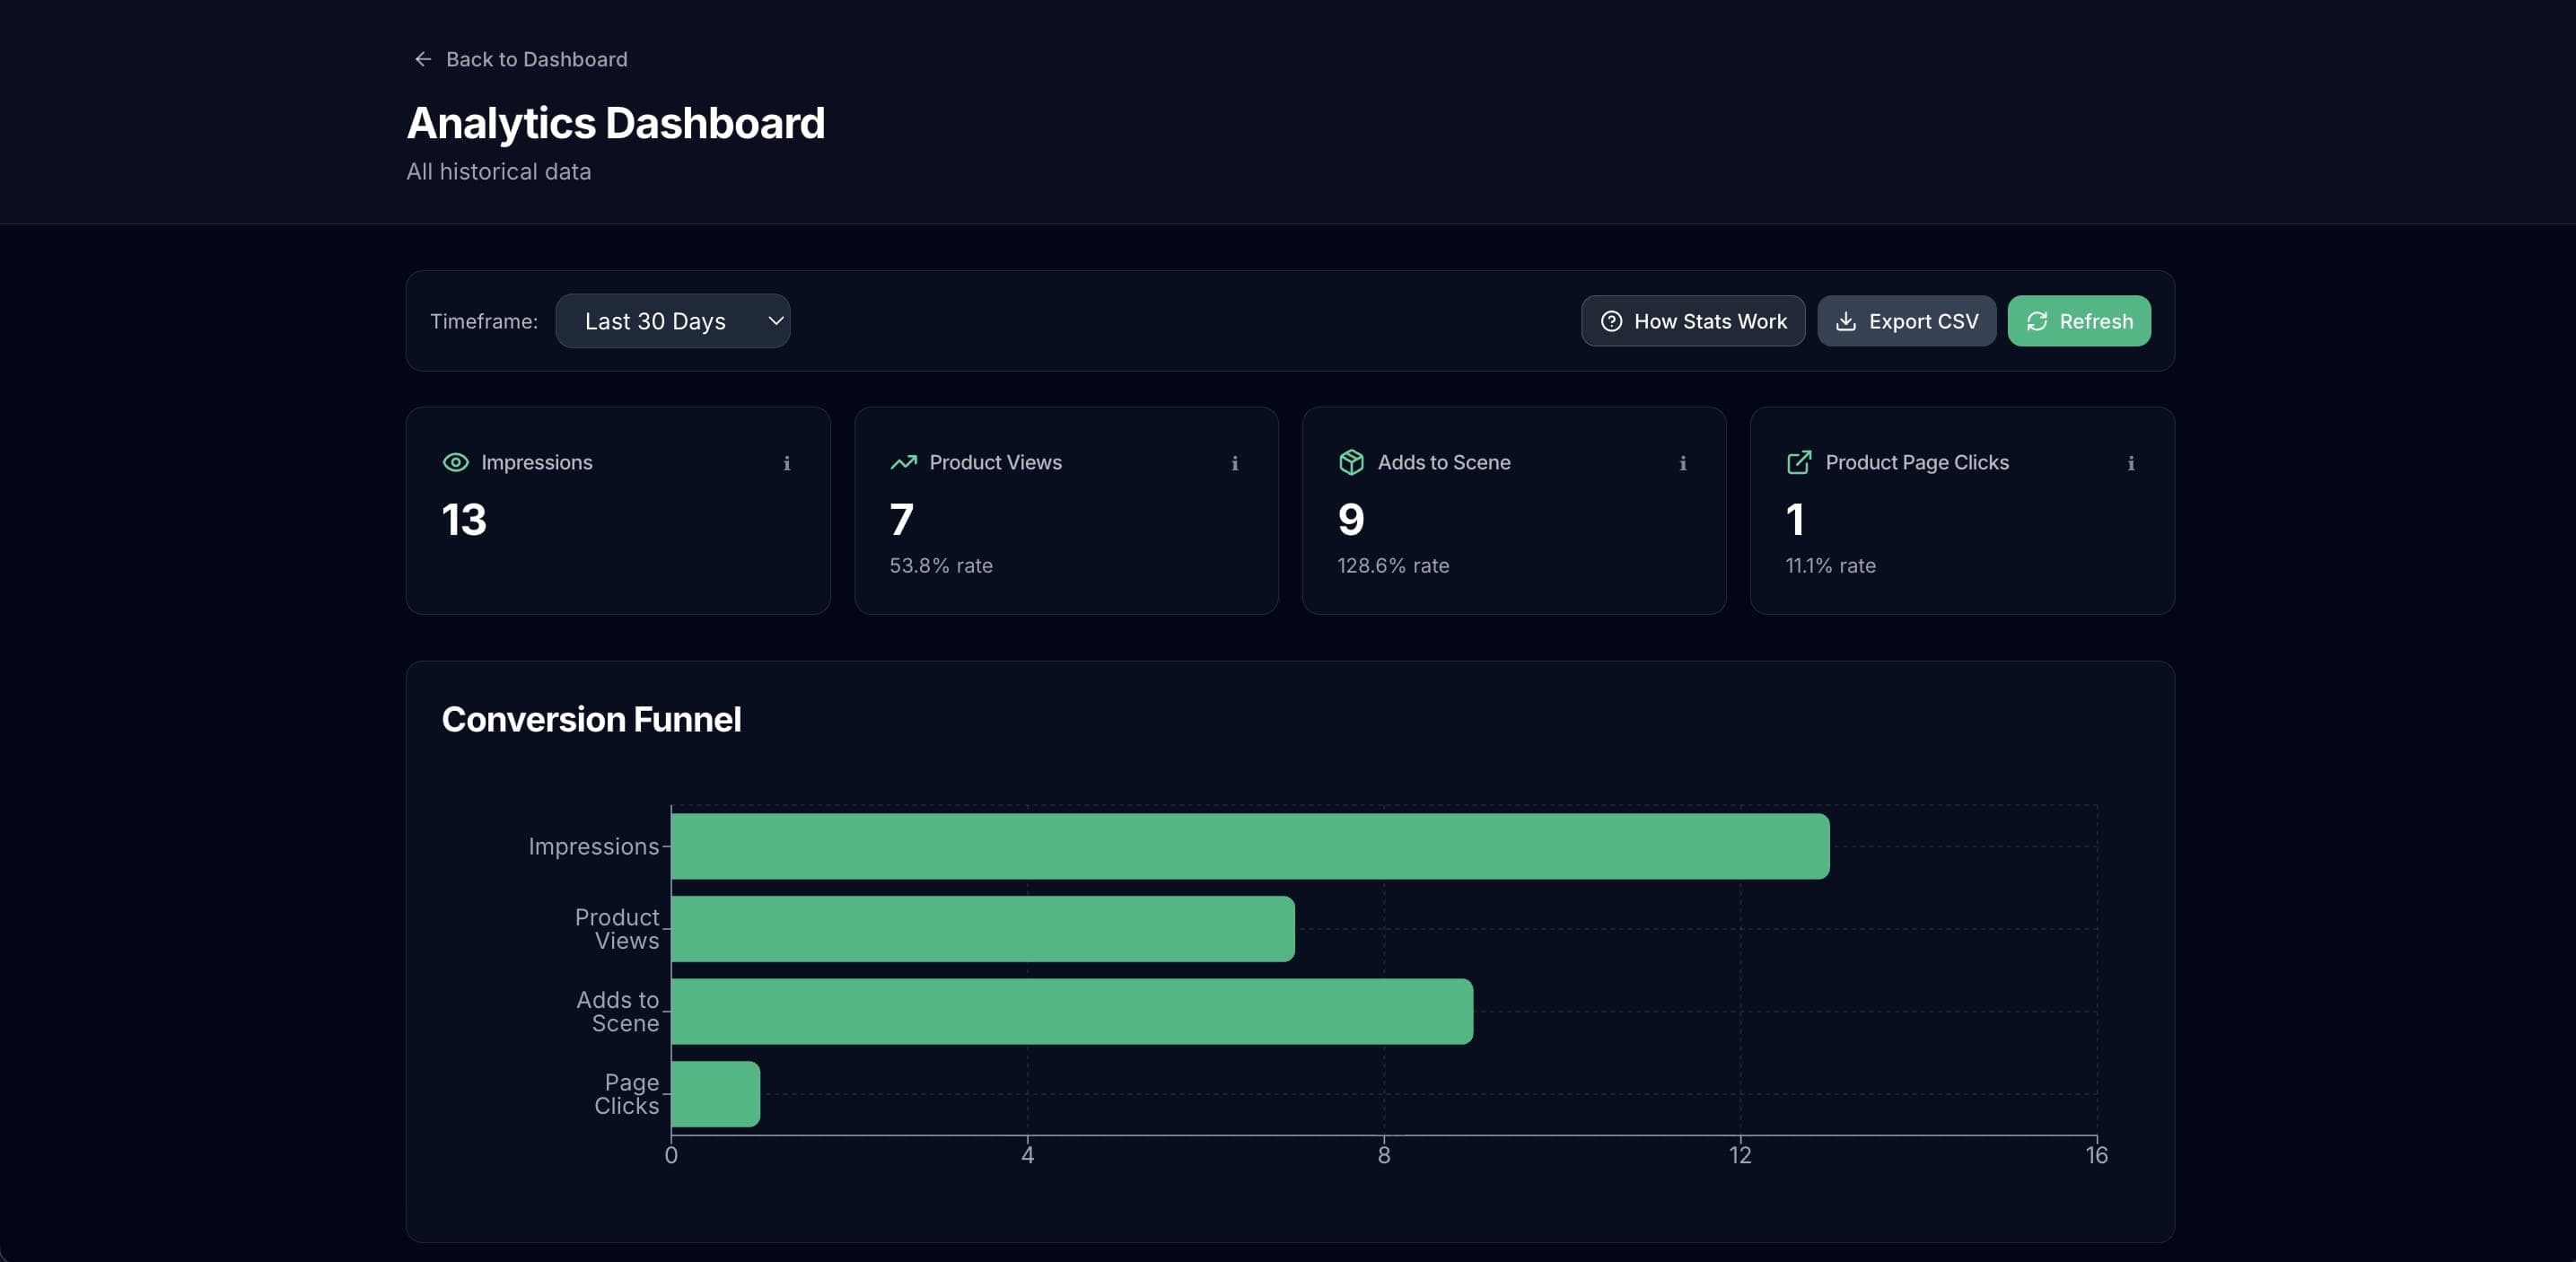Viewport: 2576px width, 1262px height.
Task: Select the trending-up icon on Product Views card
Action: (903, 462)
